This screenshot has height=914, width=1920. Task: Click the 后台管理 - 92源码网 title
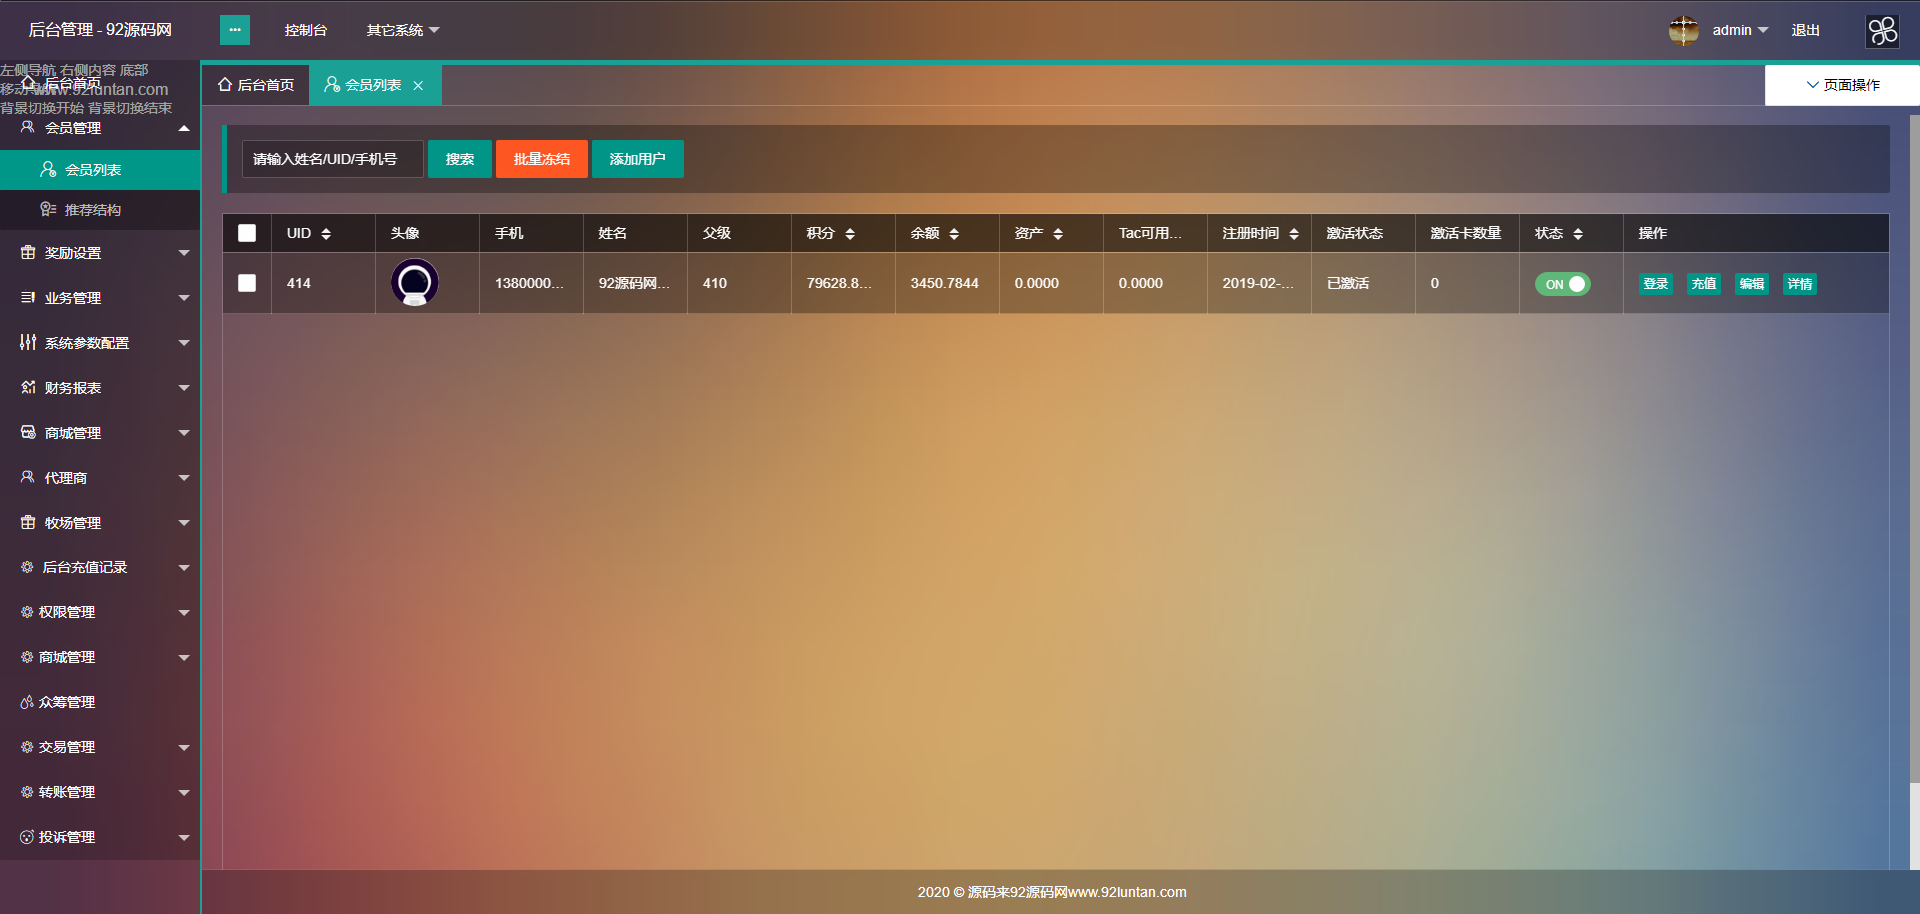click(x=100, y=30)
